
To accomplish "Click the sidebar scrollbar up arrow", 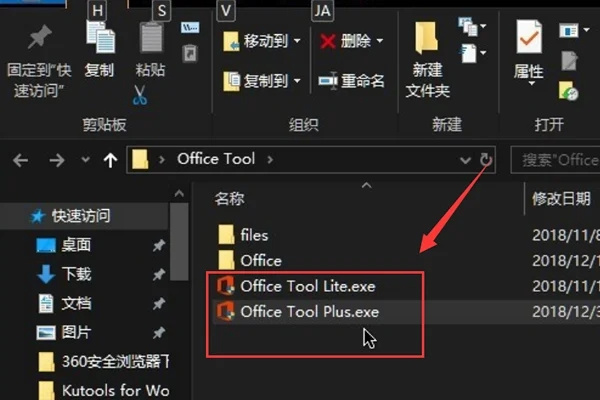I will (x=179, y=194).
